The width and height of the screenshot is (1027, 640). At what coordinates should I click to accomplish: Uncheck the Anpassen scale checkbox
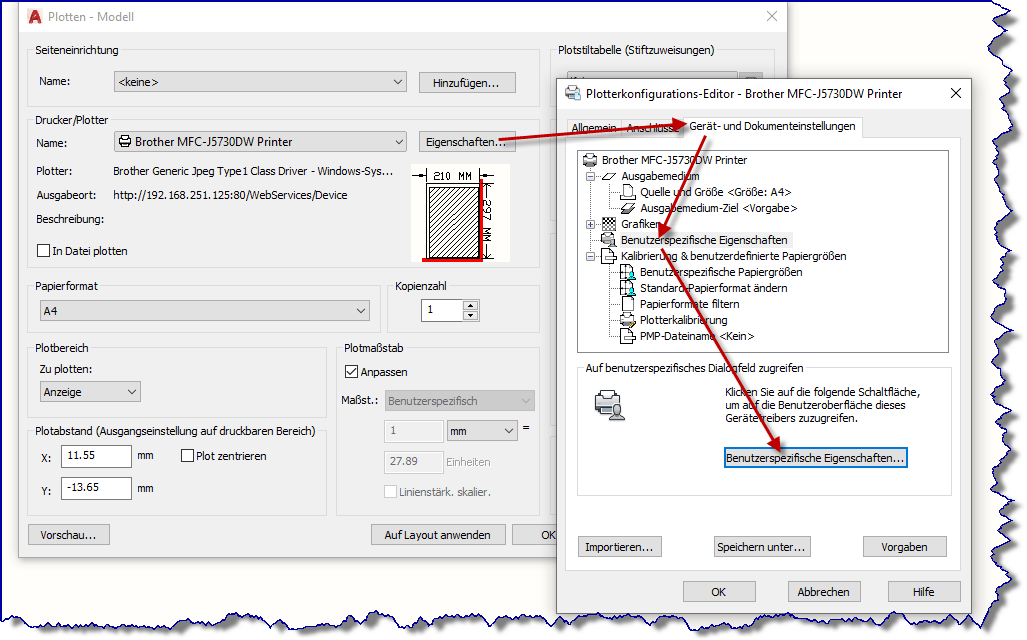pyautogui.click(x=352, y=372)
